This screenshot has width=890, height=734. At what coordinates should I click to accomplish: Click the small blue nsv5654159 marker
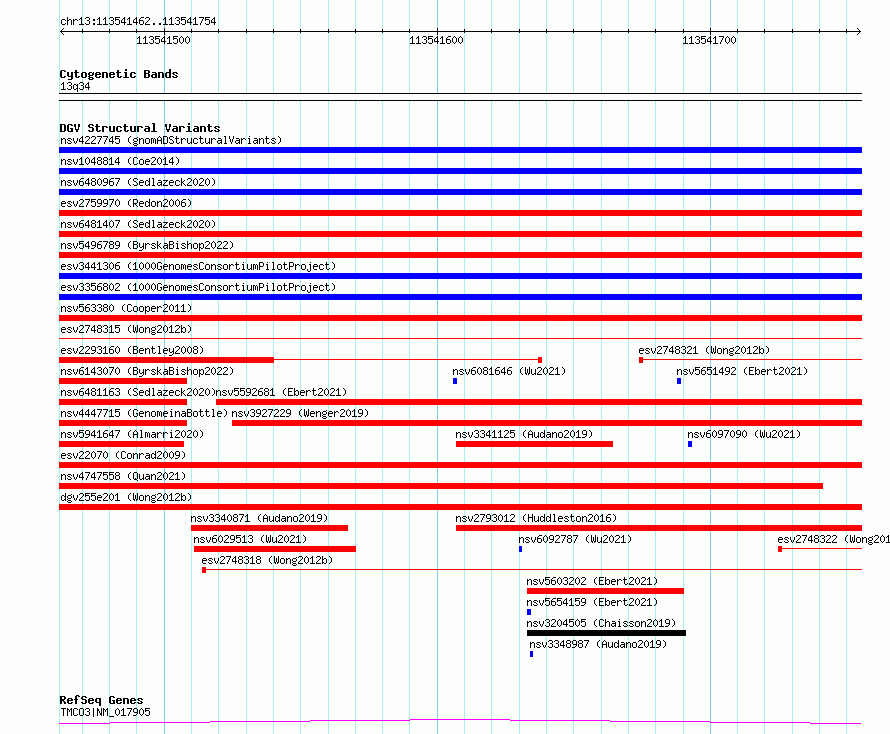pyautogui.click(x=529, y=612)
